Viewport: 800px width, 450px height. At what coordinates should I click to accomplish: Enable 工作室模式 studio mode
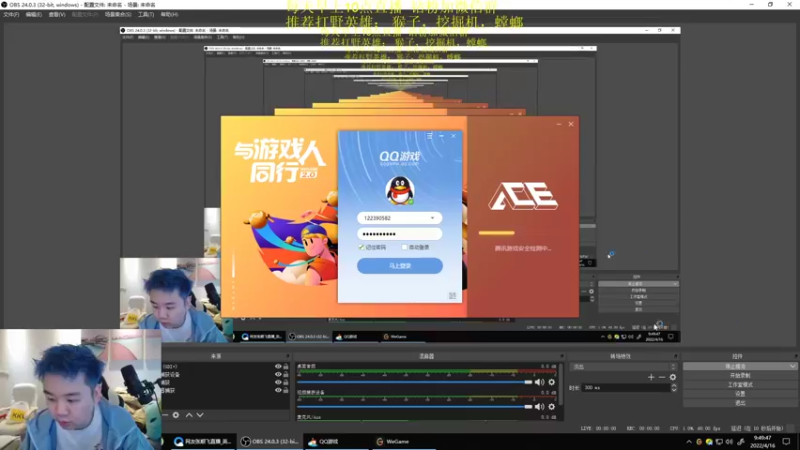coord(740,385)
